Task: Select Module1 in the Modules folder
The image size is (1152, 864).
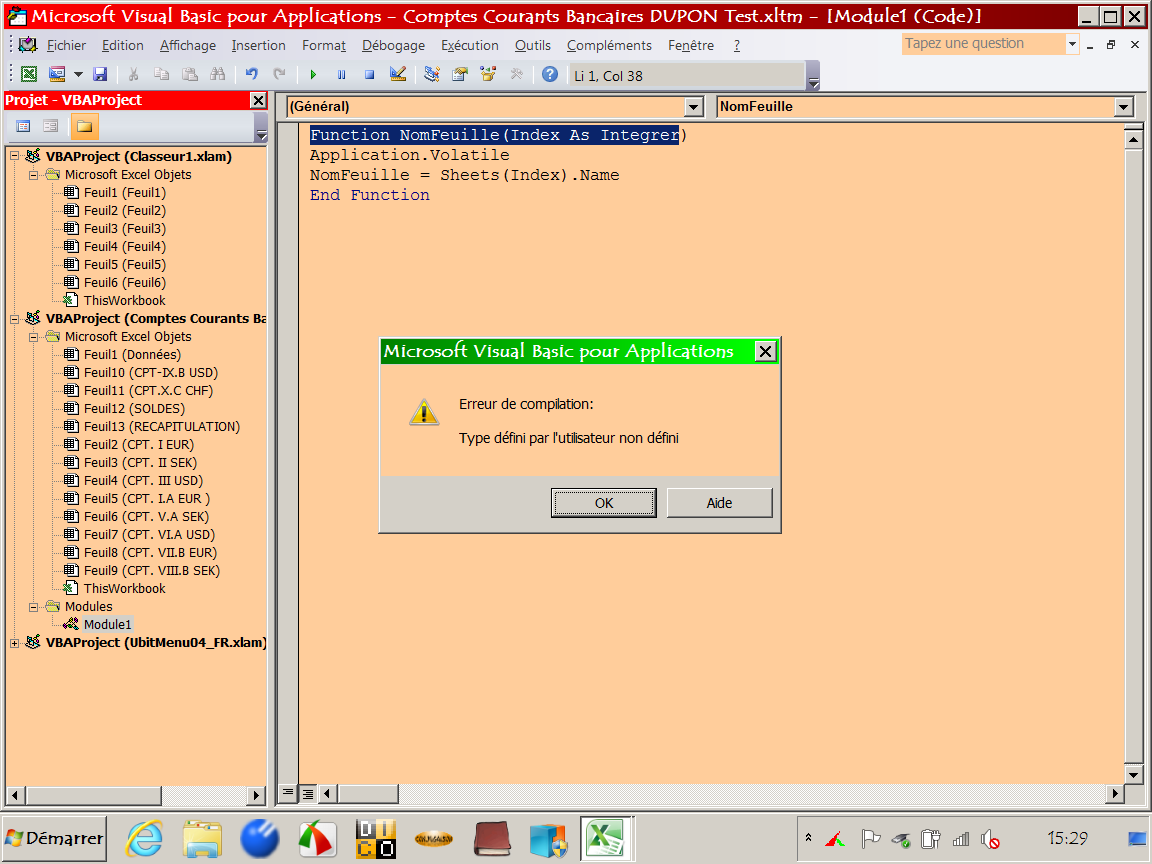Action: coord(107,624)
